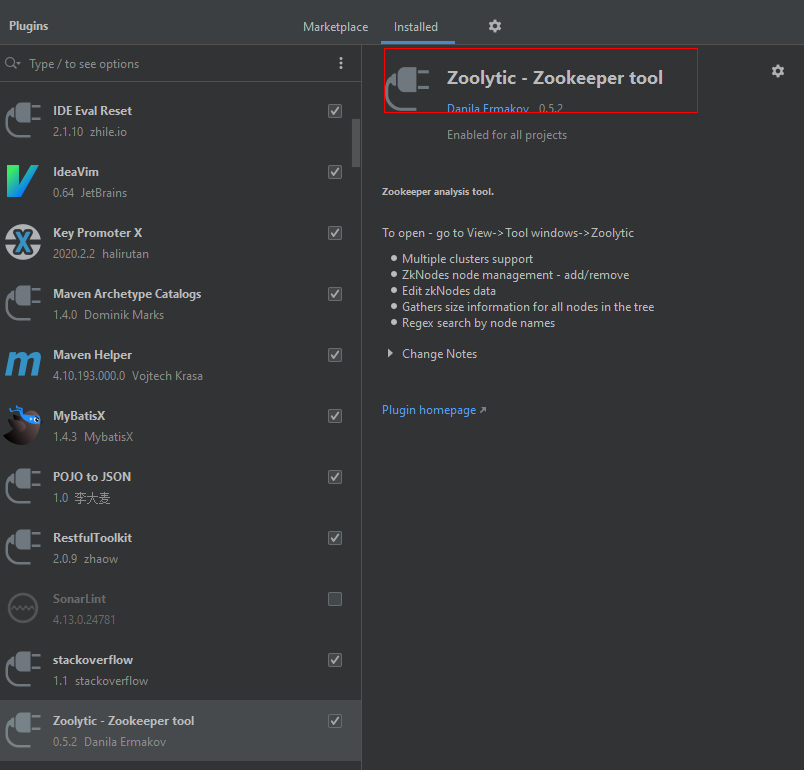
Task: Click the plugin list vertical scrollbar
Action: 356,143
